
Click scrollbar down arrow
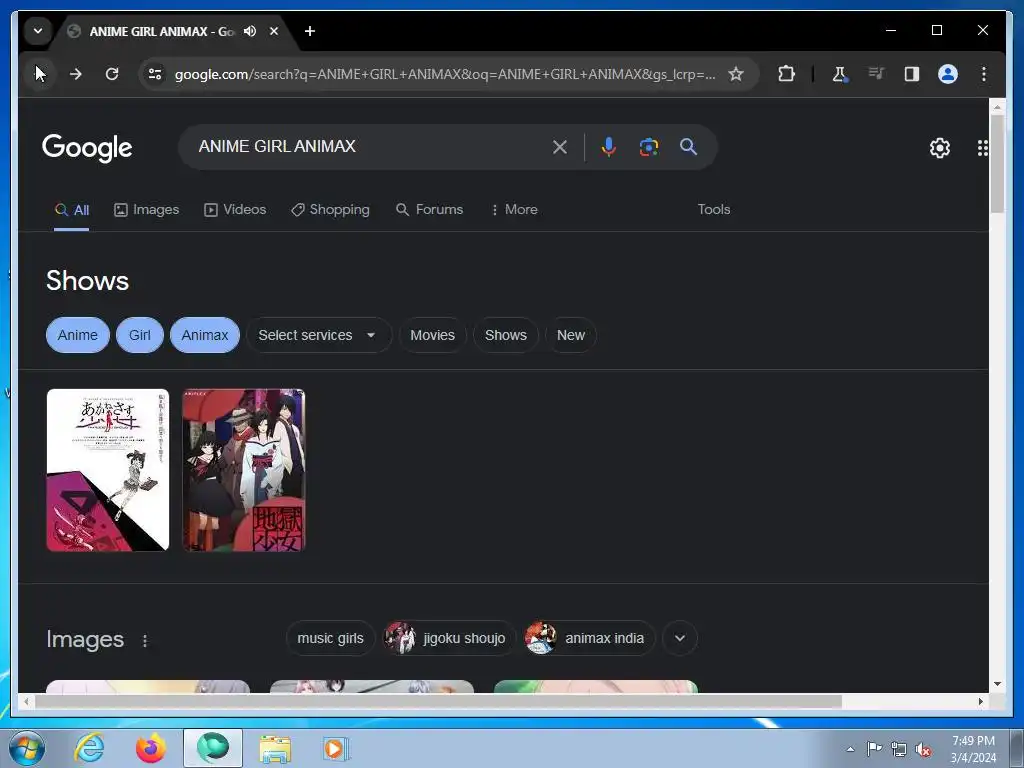point(997,684)
